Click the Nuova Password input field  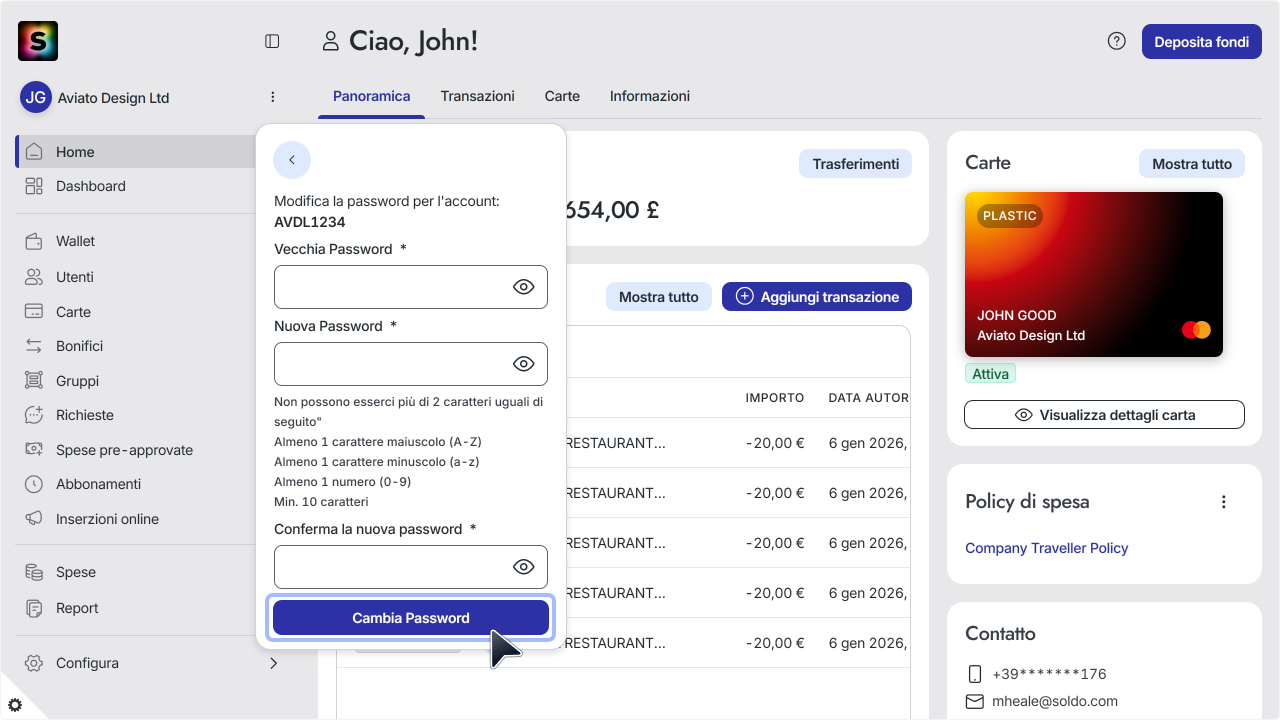pos(411,364)
